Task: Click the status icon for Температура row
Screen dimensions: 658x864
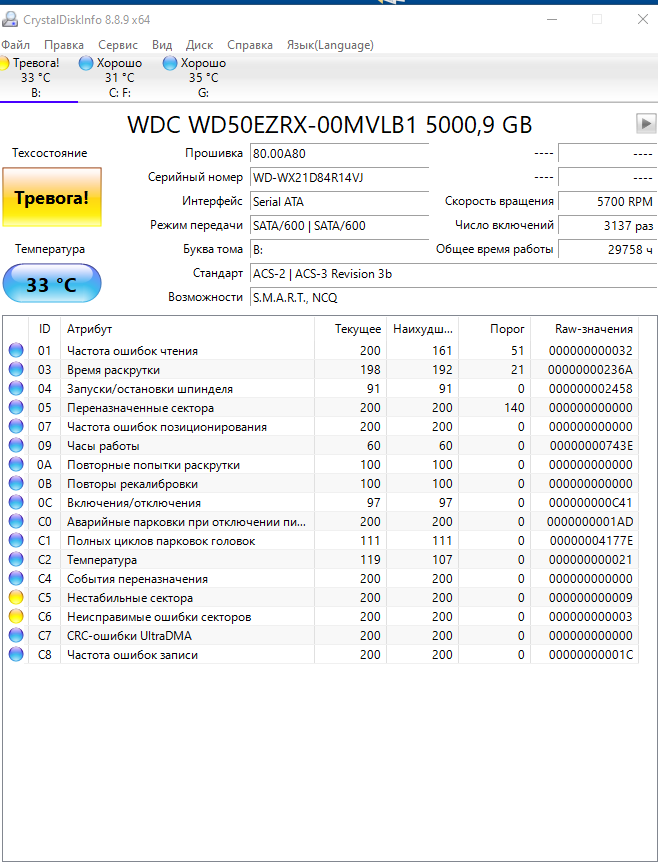Action: (x=16, y=560)
